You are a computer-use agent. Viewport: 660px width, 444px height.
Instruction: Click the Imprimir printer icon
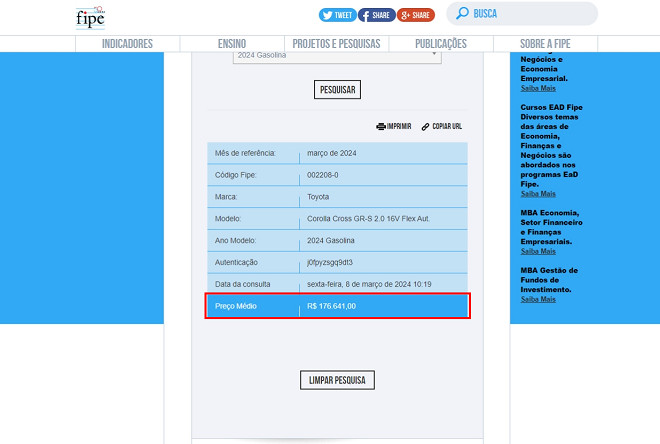[x=381, y=127]
